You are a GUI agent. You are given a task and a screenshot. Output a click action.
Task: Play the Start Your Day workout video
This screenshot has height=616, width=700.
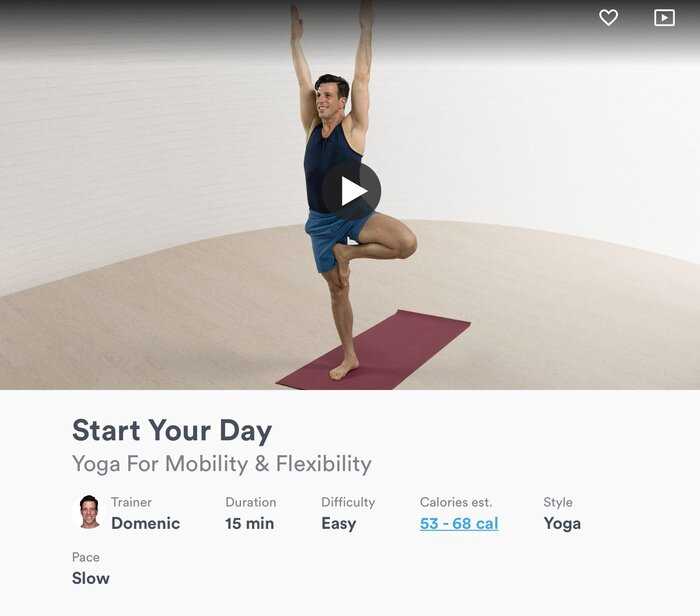[x=352, y=191]
